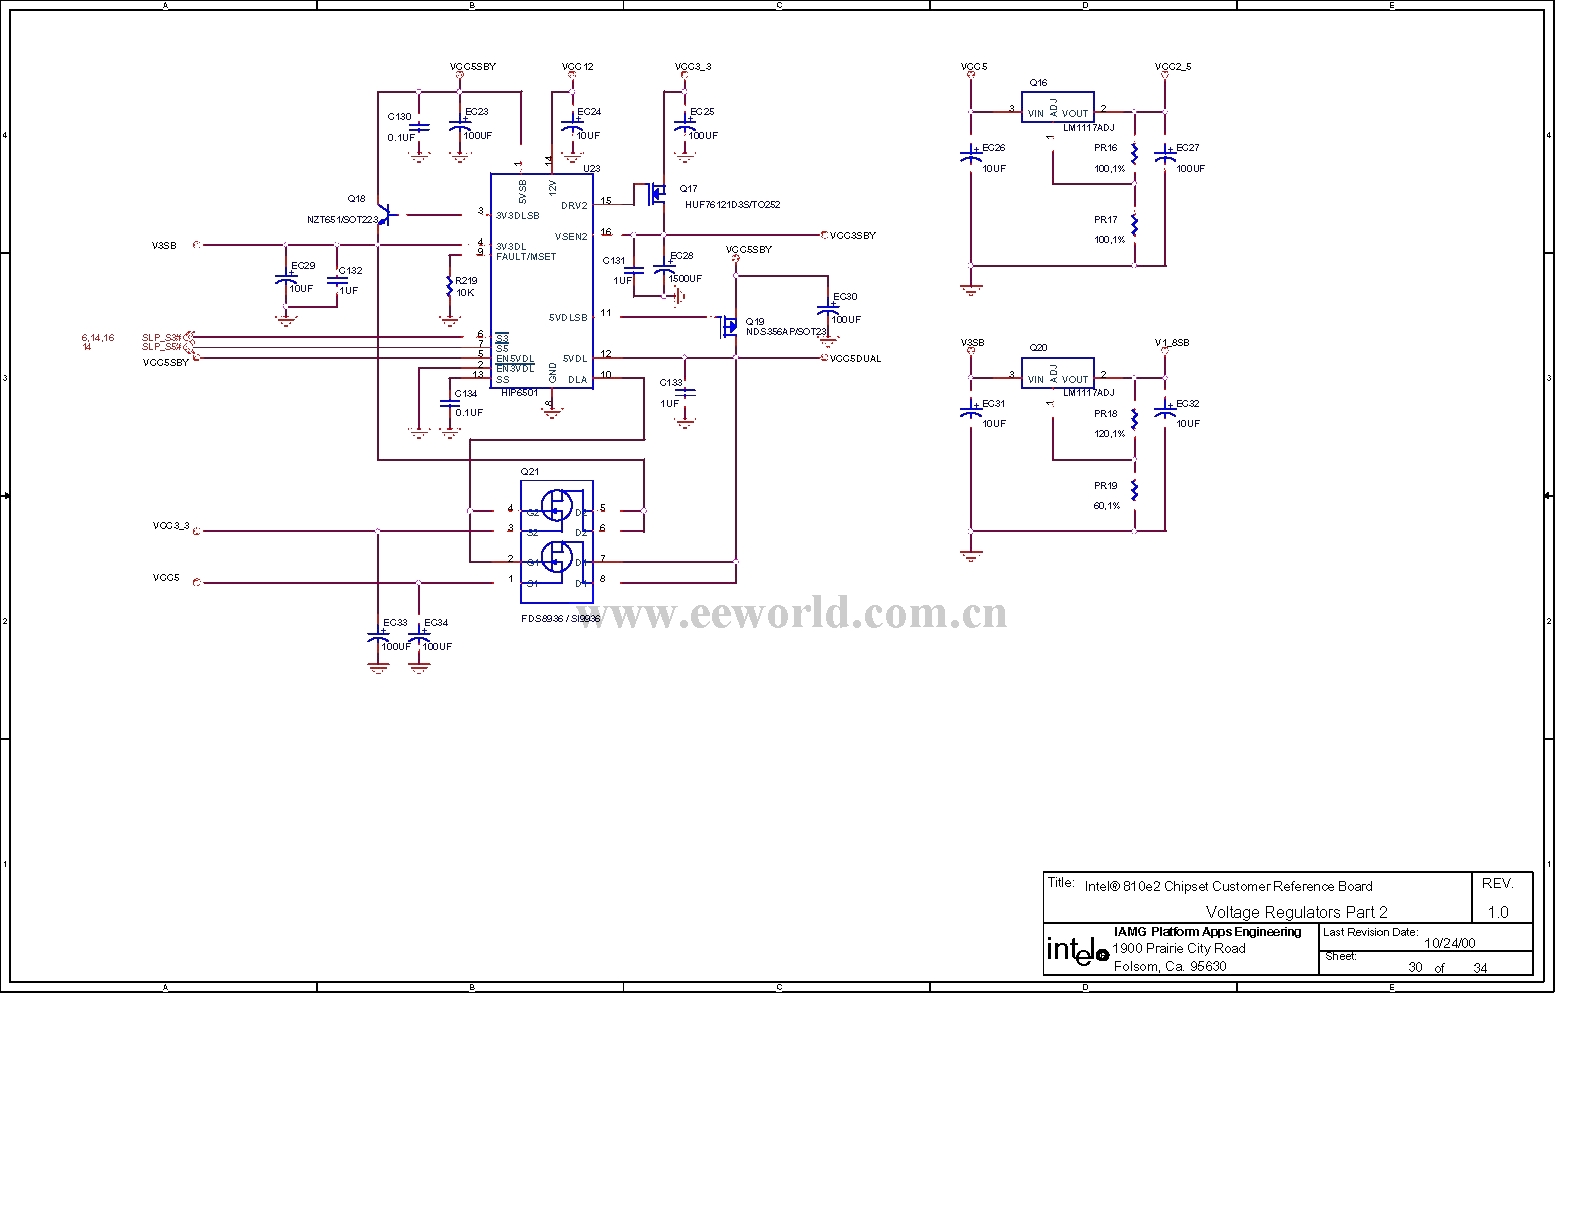The height and width of the screenshot is (1223, 1584).
Task: Click the 'DRV2' pin name on U23
Action: 574,206
